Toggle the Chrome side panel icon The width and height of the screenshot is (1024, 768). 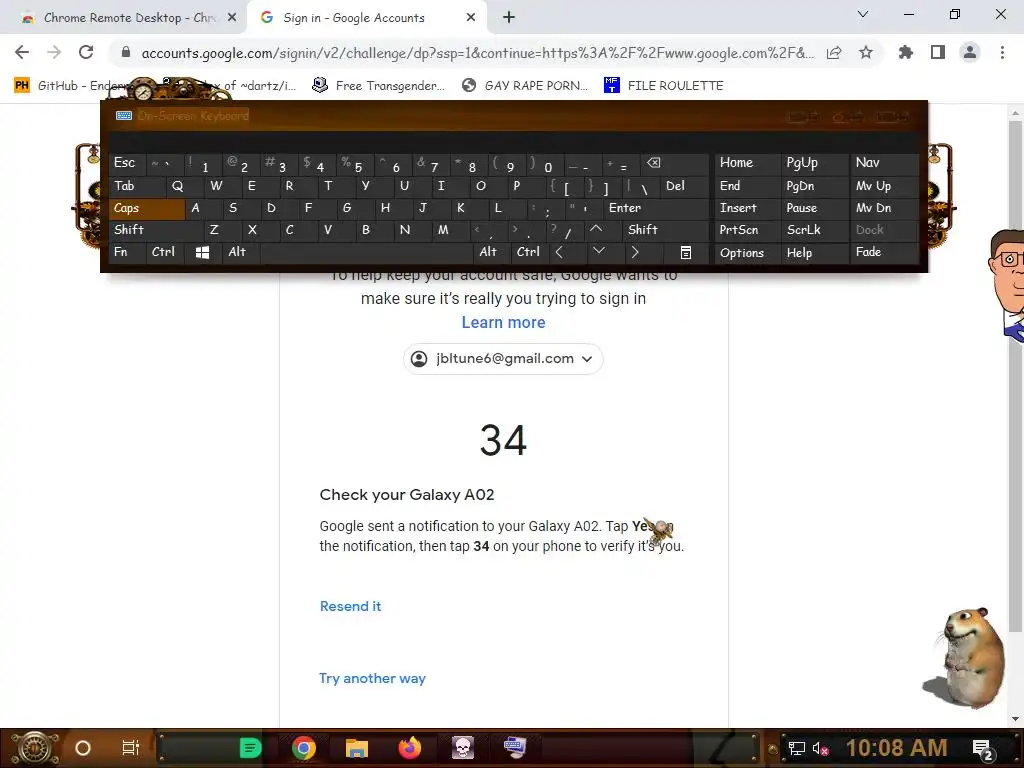point(938,52)
